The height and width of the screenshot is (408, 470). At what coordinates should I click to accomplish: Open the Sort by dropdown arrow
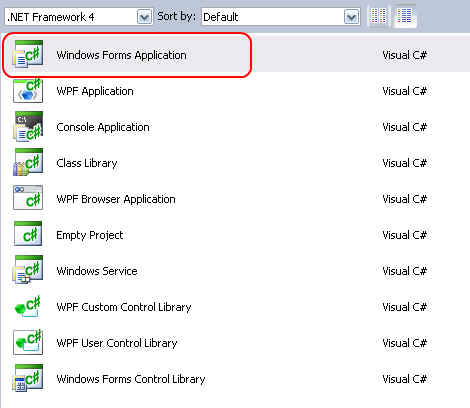[x=352, y=17]
